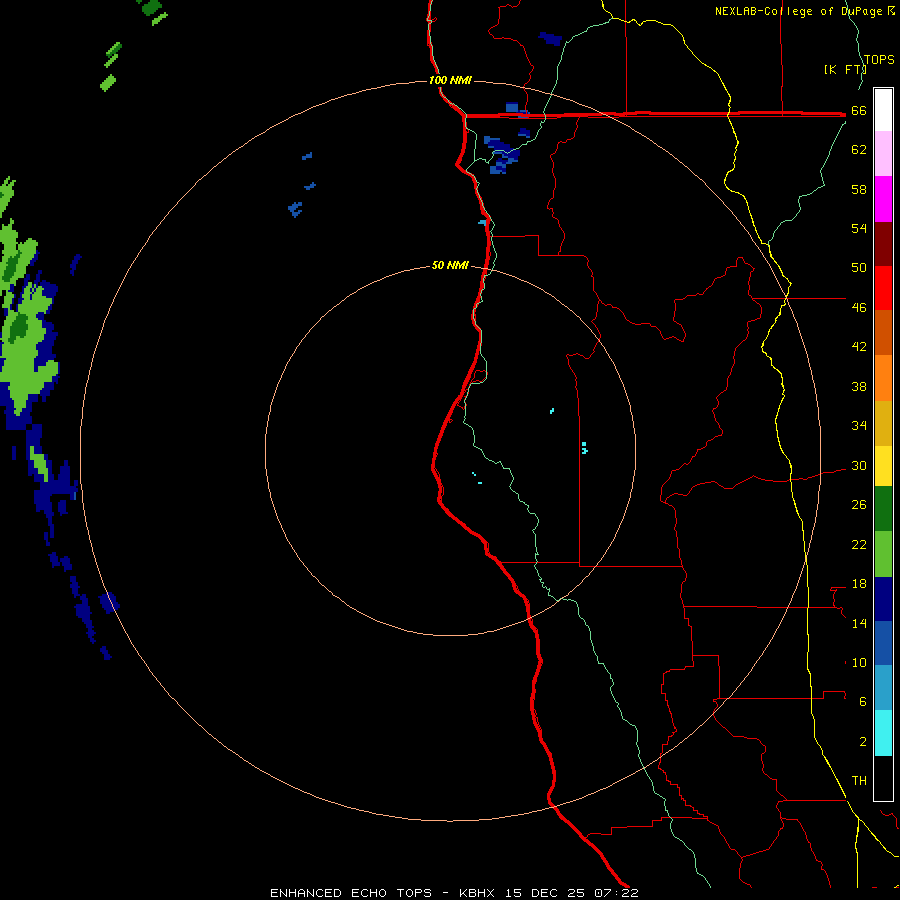This screenshot has height=900, width=900.
Task: Click the "14" legend value
Action: pos(859,623)
